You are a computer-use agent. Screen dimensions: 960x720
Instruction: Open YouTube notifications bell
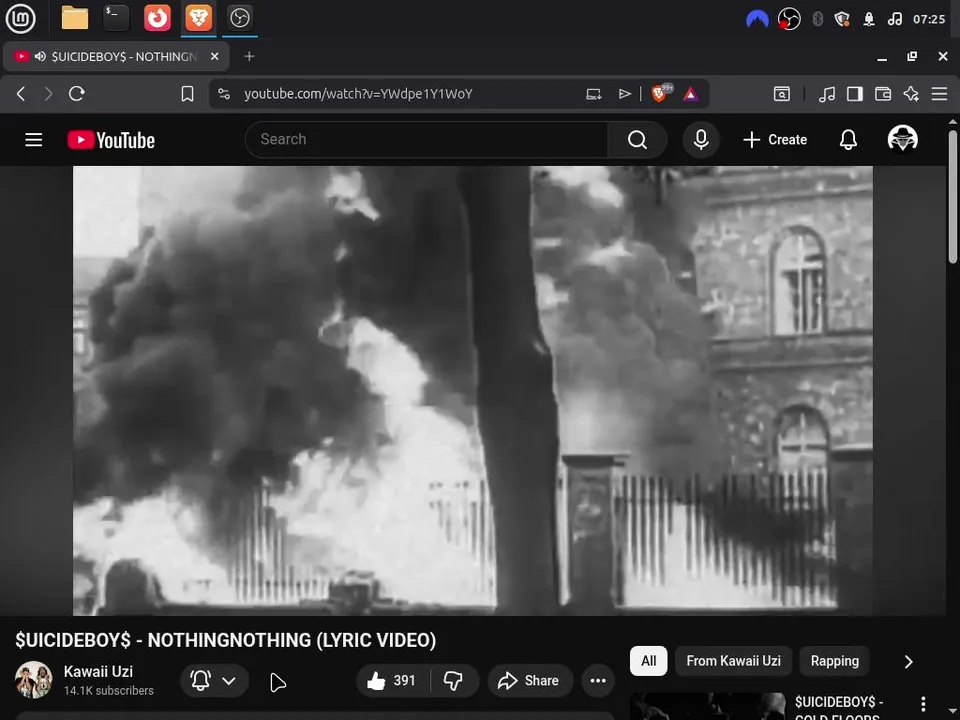tap(848, 140)
